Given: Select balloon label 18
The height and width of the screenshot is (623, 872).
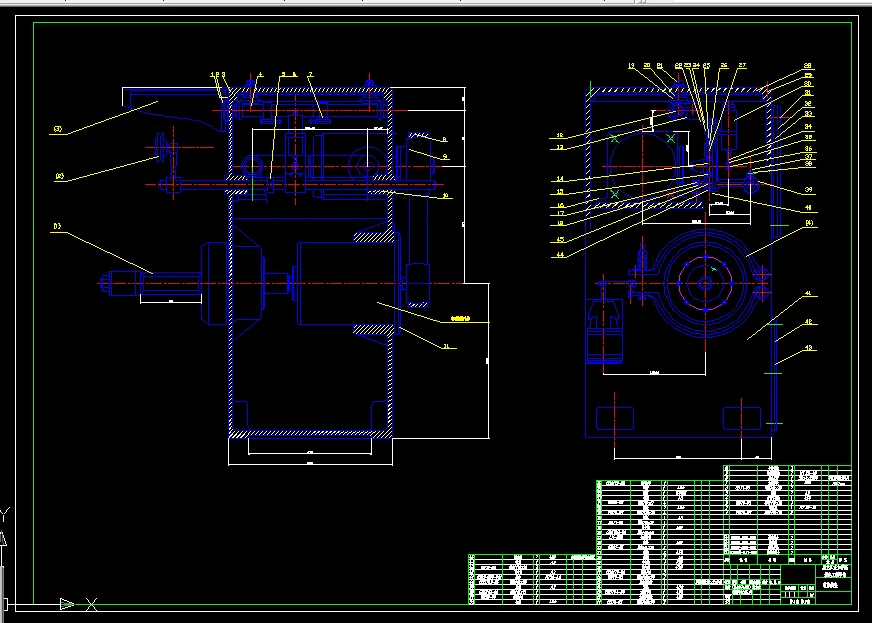Looking at the screenshot, I should click(x=560, y=224).
